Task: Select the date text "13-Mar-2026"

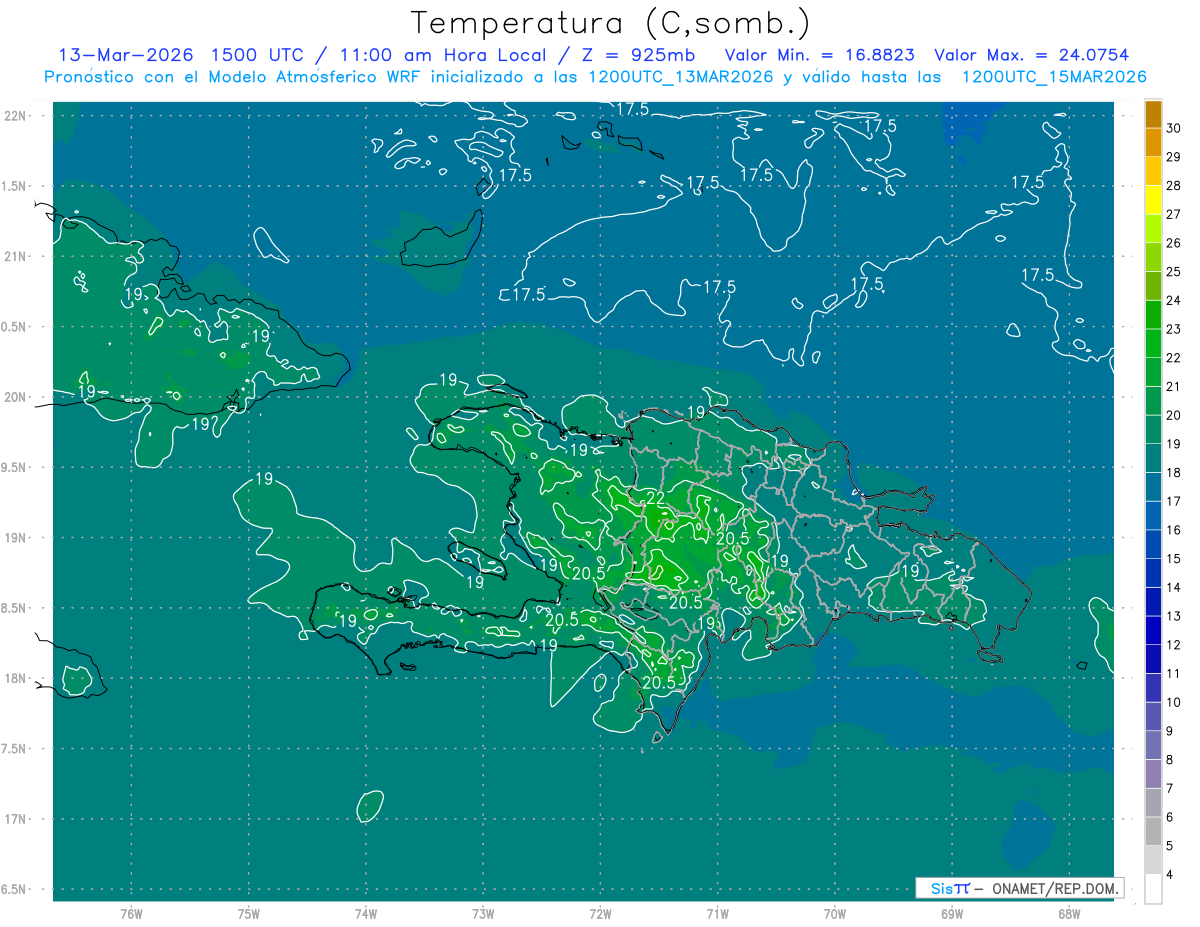Action: pos(126,55)
